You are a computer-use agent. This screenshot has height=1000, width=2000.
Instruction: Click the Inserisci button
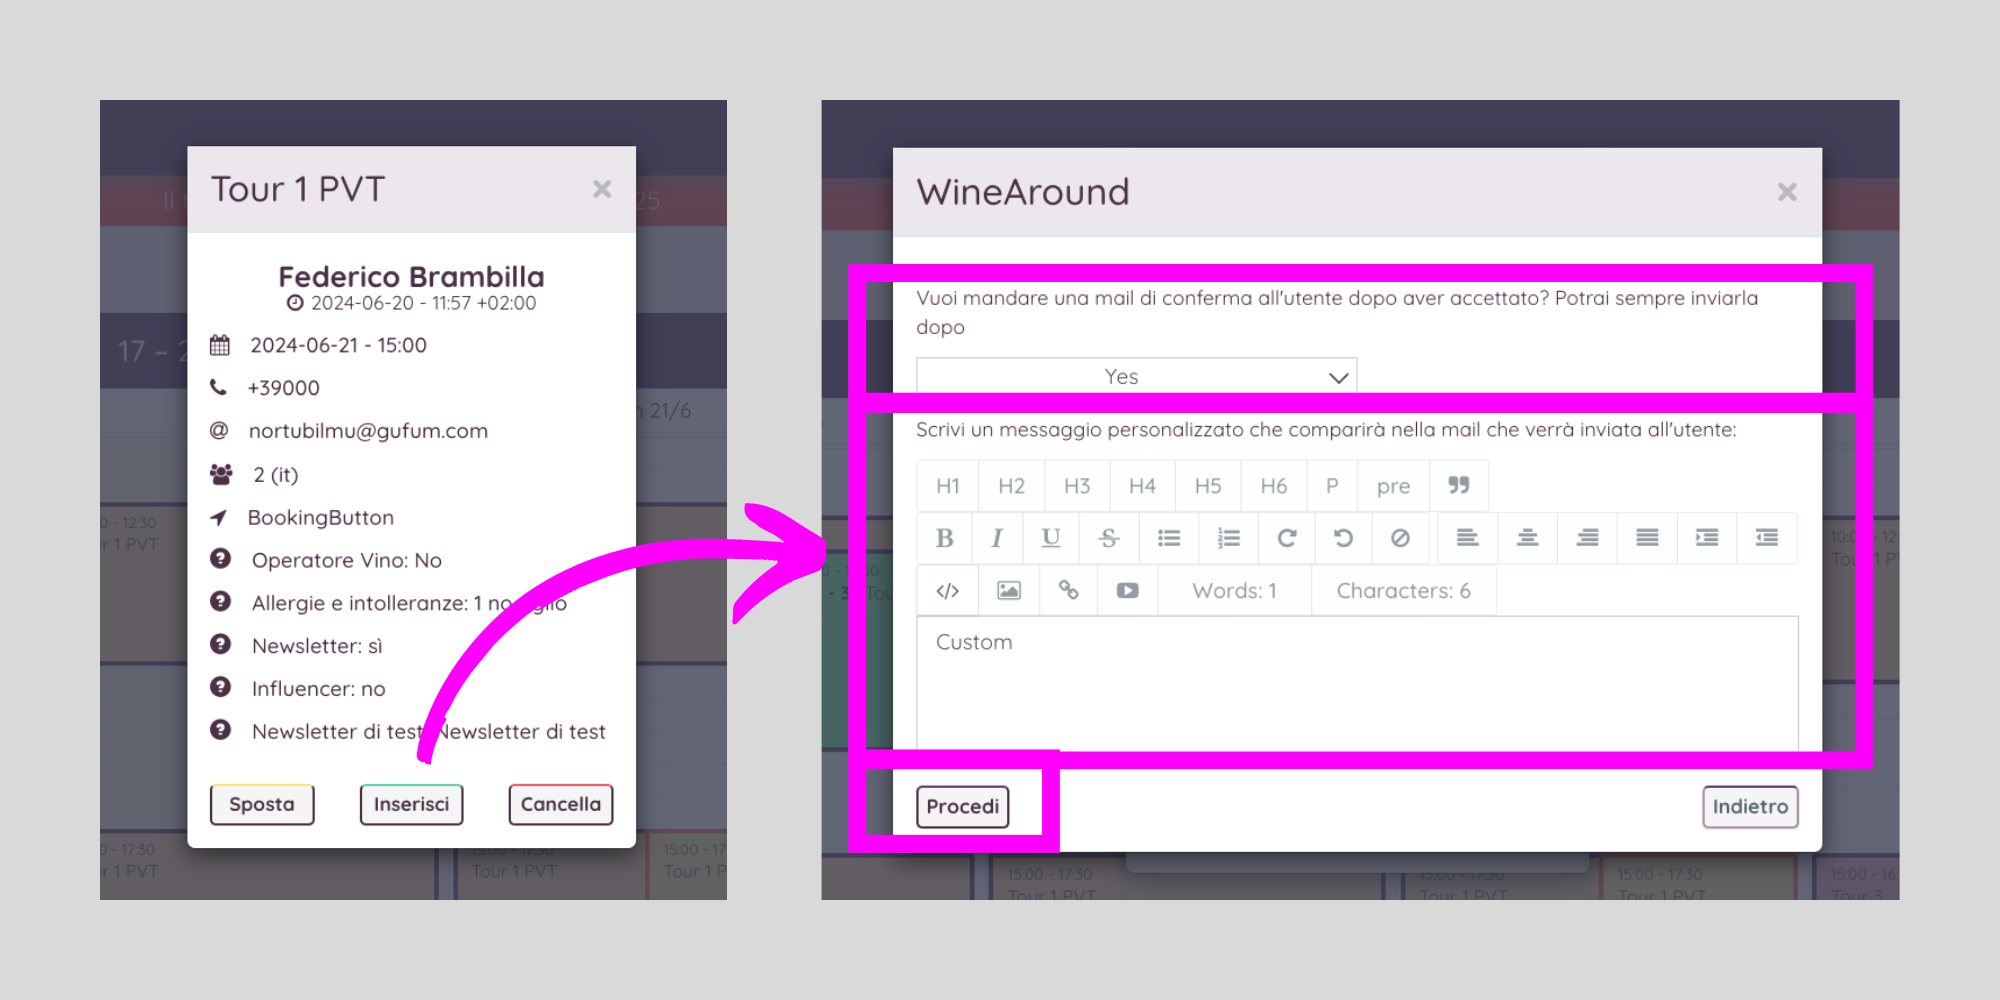click(x=411, y=805)
